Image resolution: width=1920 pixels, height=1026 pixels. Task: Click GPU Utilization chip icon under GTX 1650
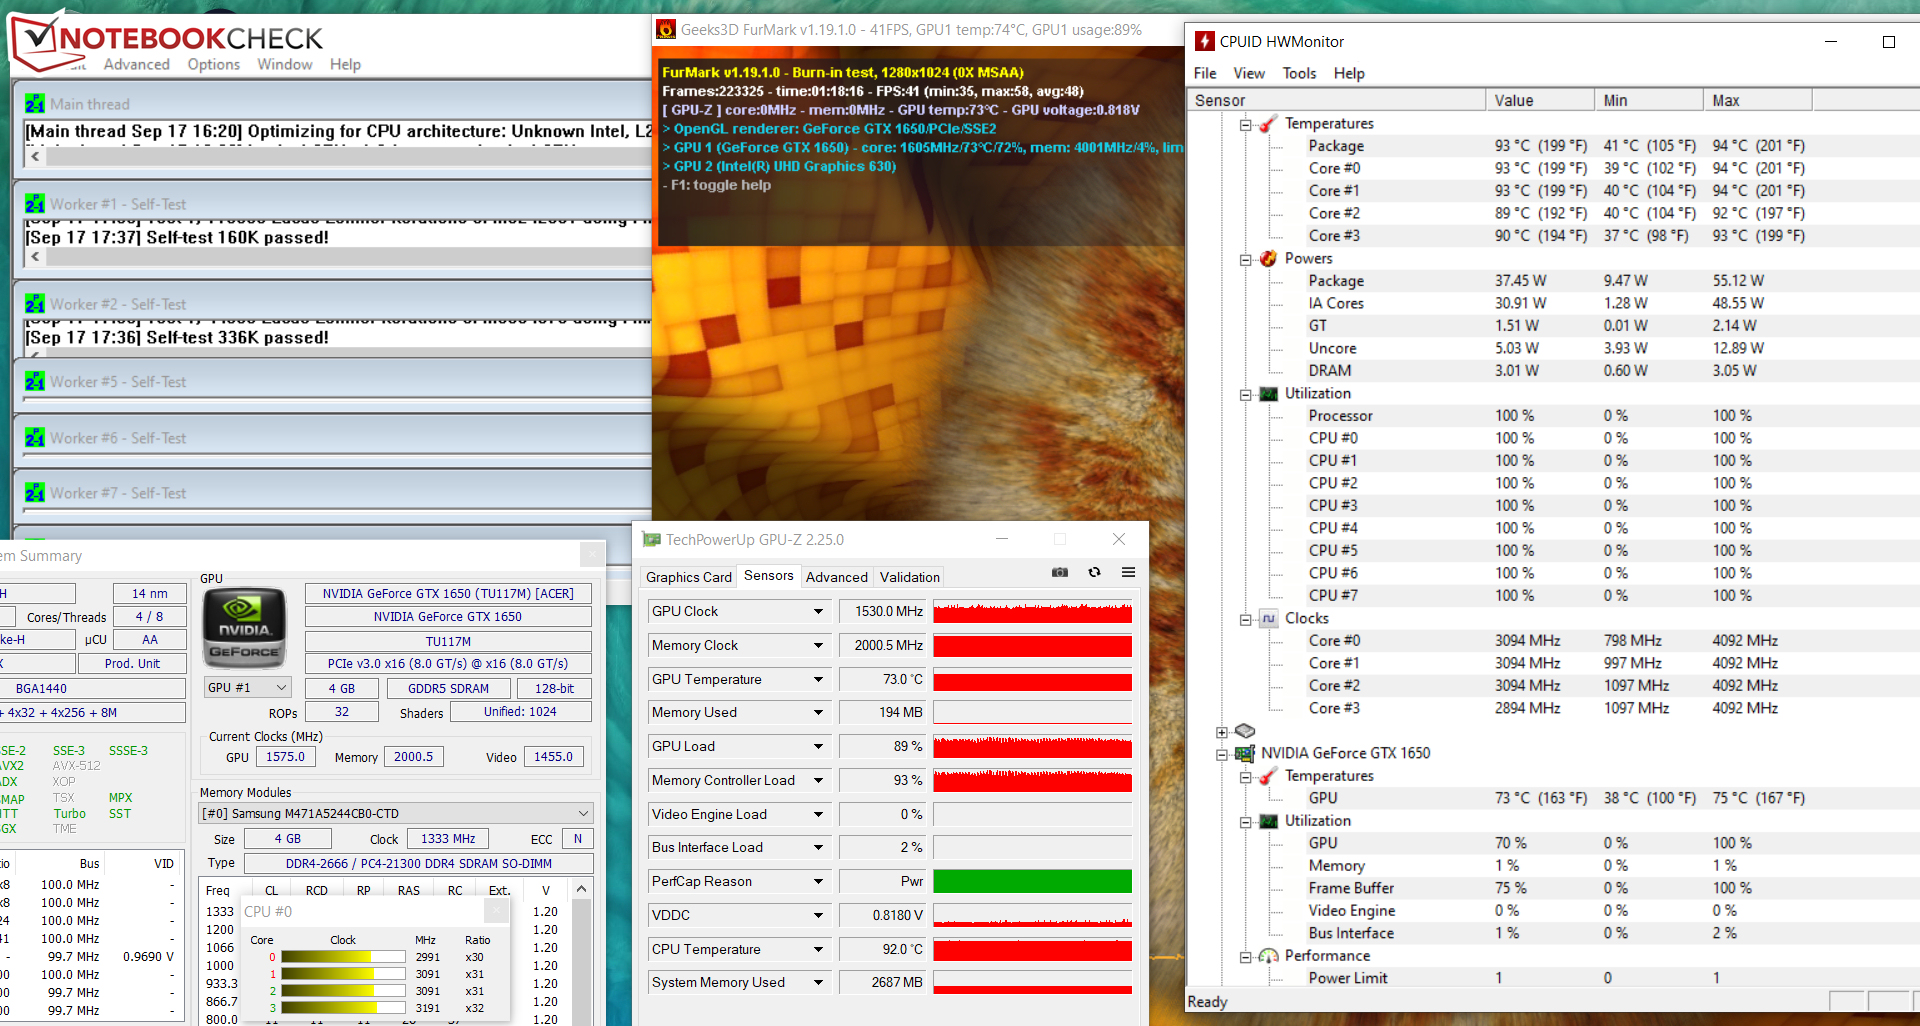coord(1268,822)
